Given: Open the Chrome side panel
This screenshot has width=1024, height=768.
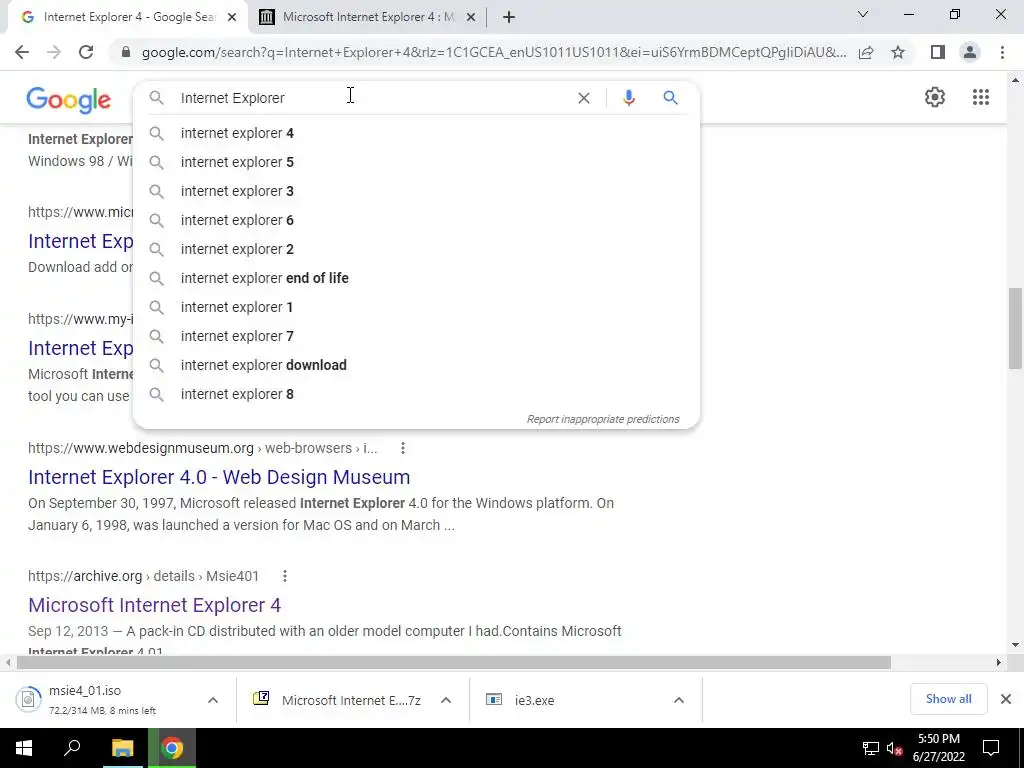Looking at the screenshot, I should tap(938, 52).
